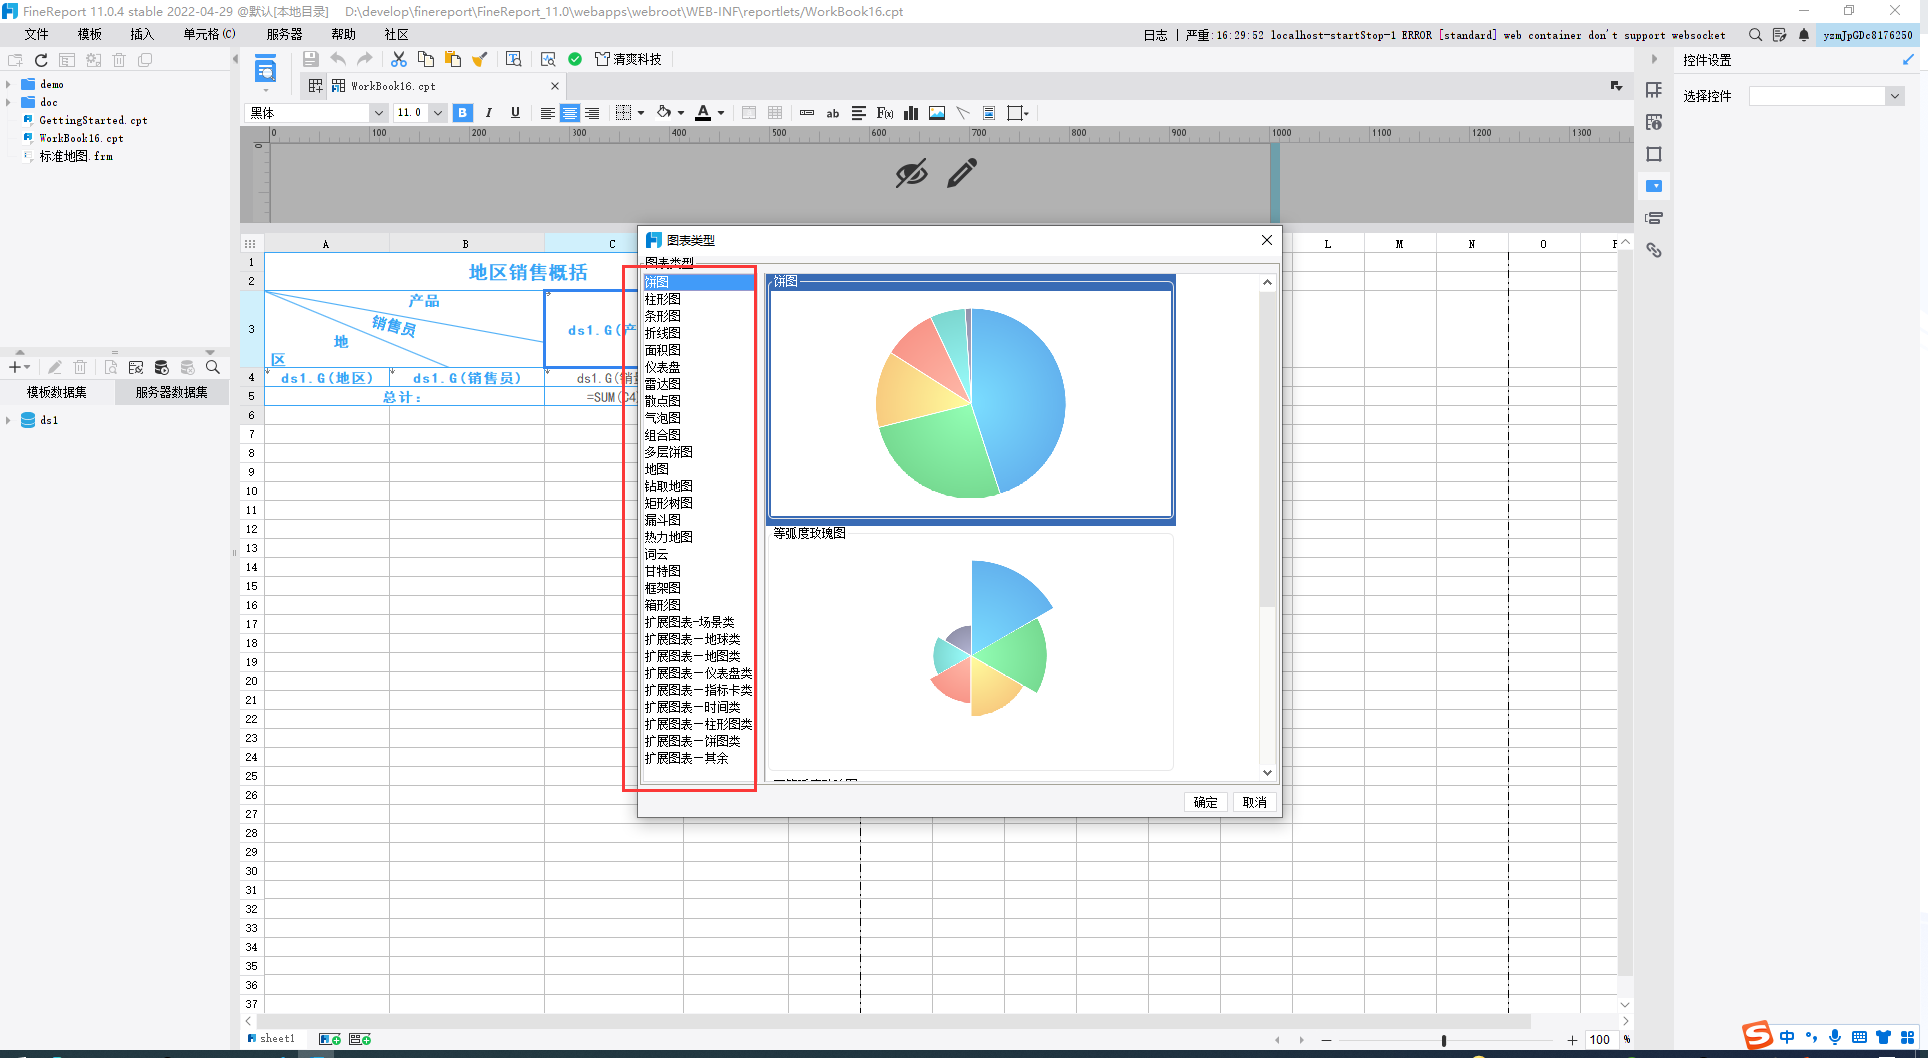Click the Save template icon

point(311,59)
